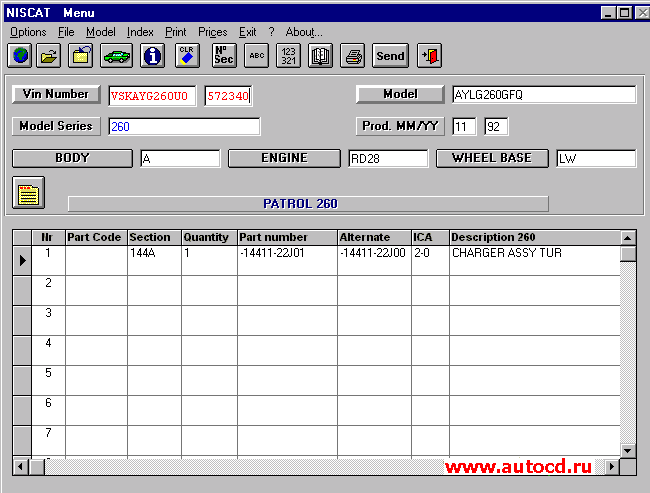
Task: Focus the Model Series field 260
Action: [x=184, y=126]
